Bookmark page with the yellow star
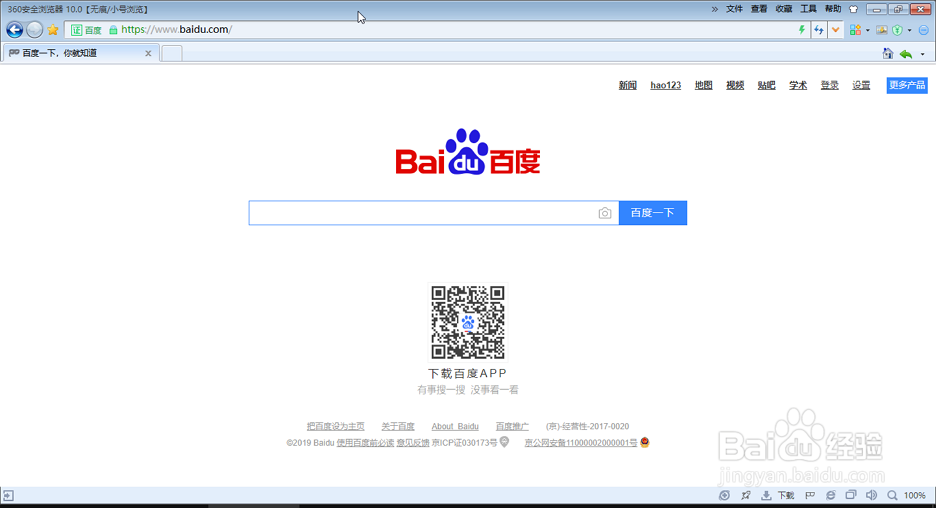The image size is (936, 508). [53, 30]
